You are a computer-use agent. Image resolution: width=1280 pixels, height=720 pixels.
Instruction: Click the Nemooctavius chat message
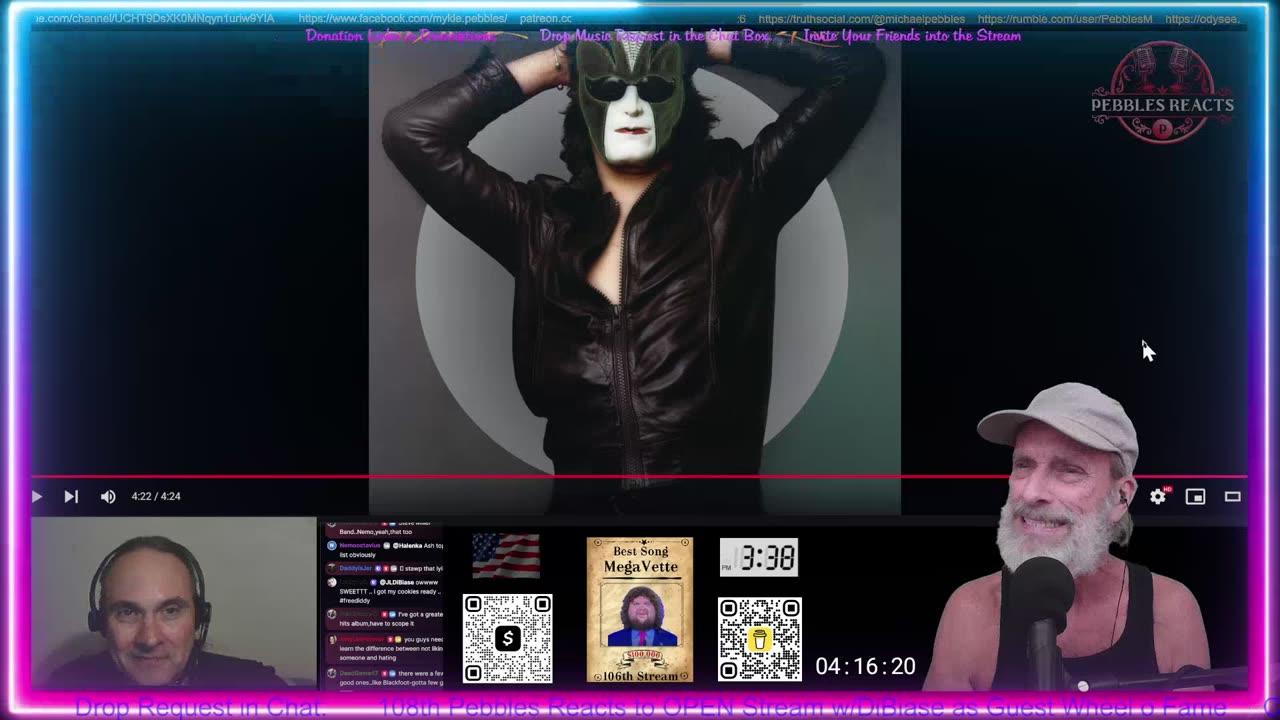tap(384, 550)
